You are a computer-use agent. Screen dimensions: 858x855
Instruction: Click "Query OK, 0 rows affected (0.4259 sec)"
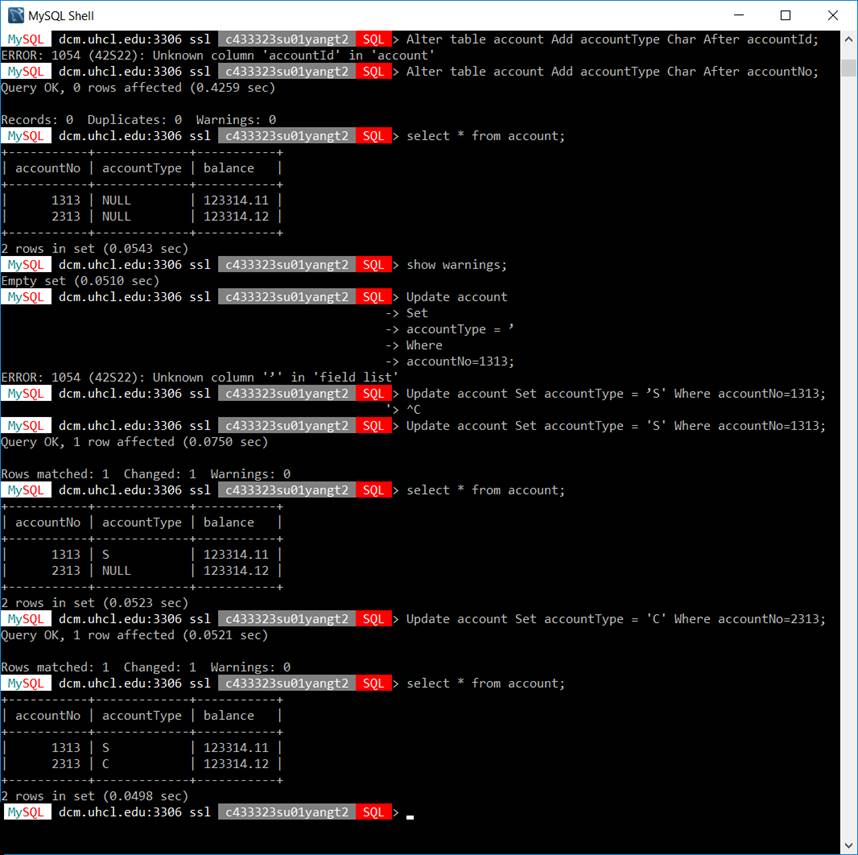[x=138, y=88]
